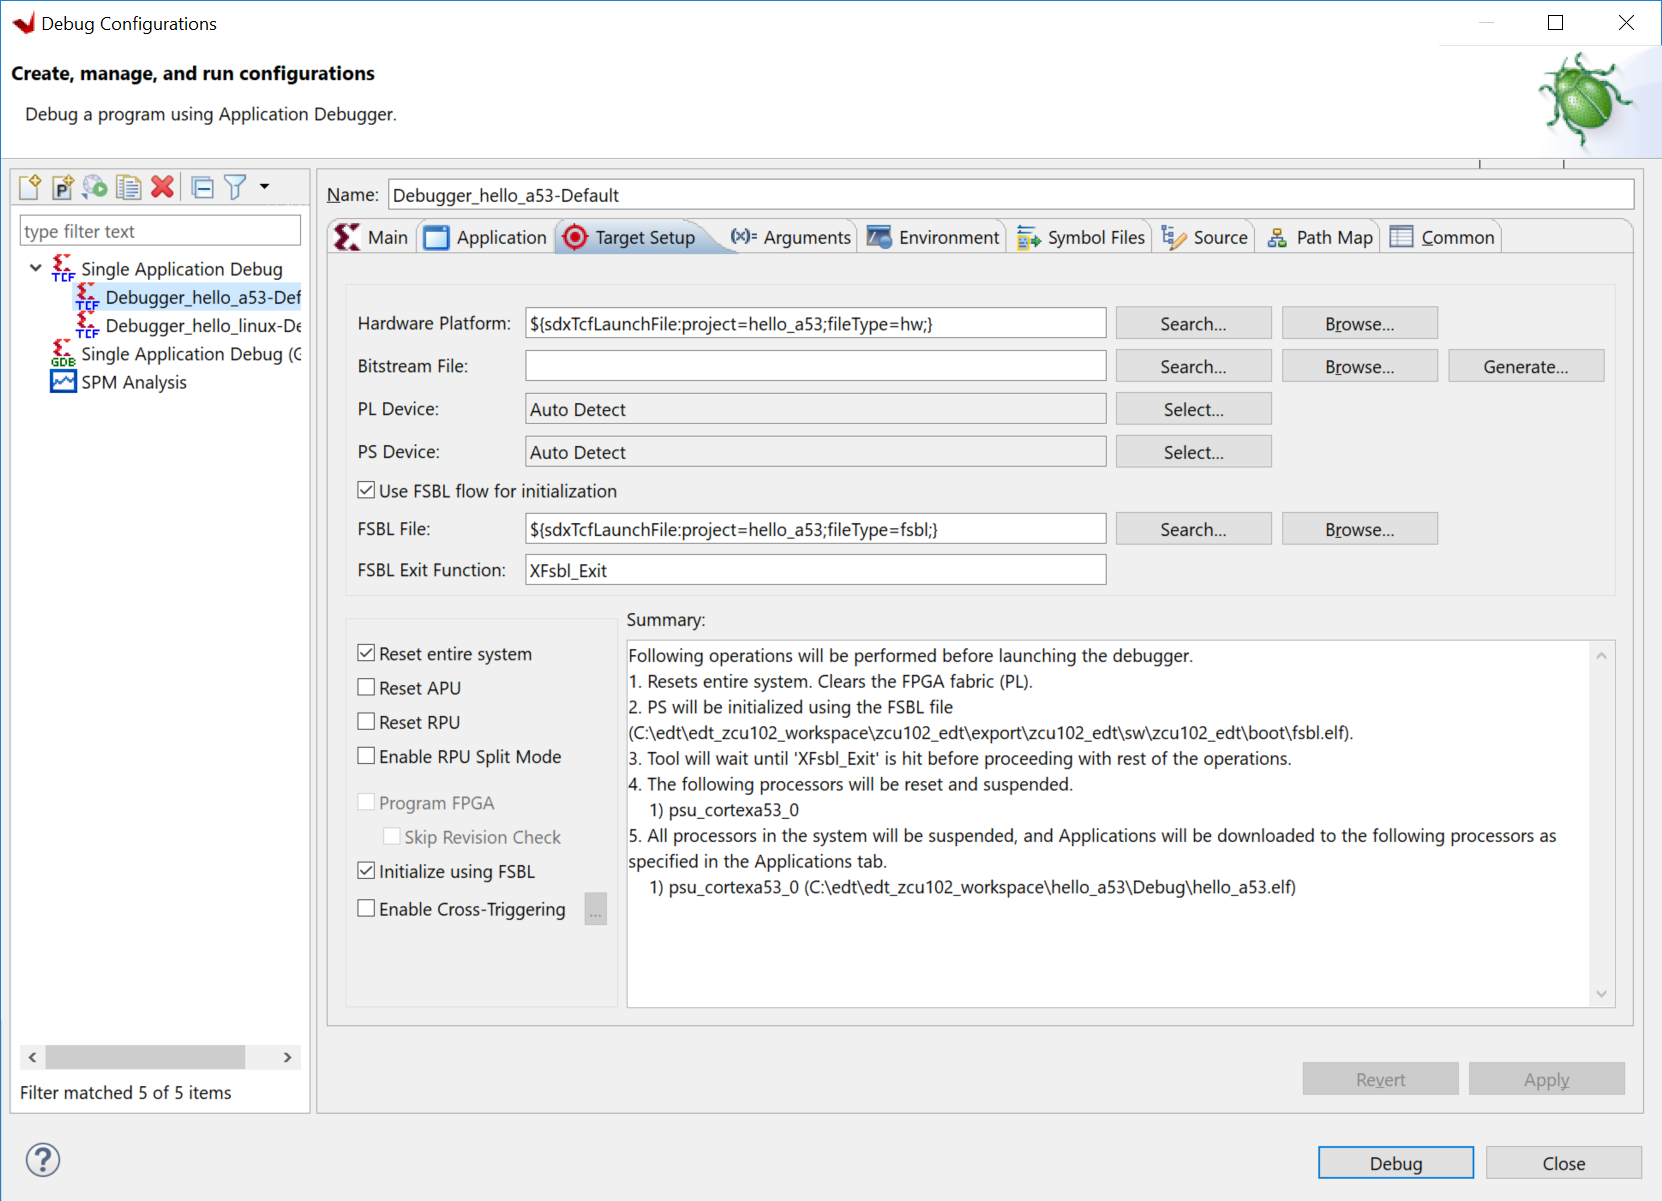1662x1201 pixels.
Task: Open the Target Setup tab
Action: (630, 237)
